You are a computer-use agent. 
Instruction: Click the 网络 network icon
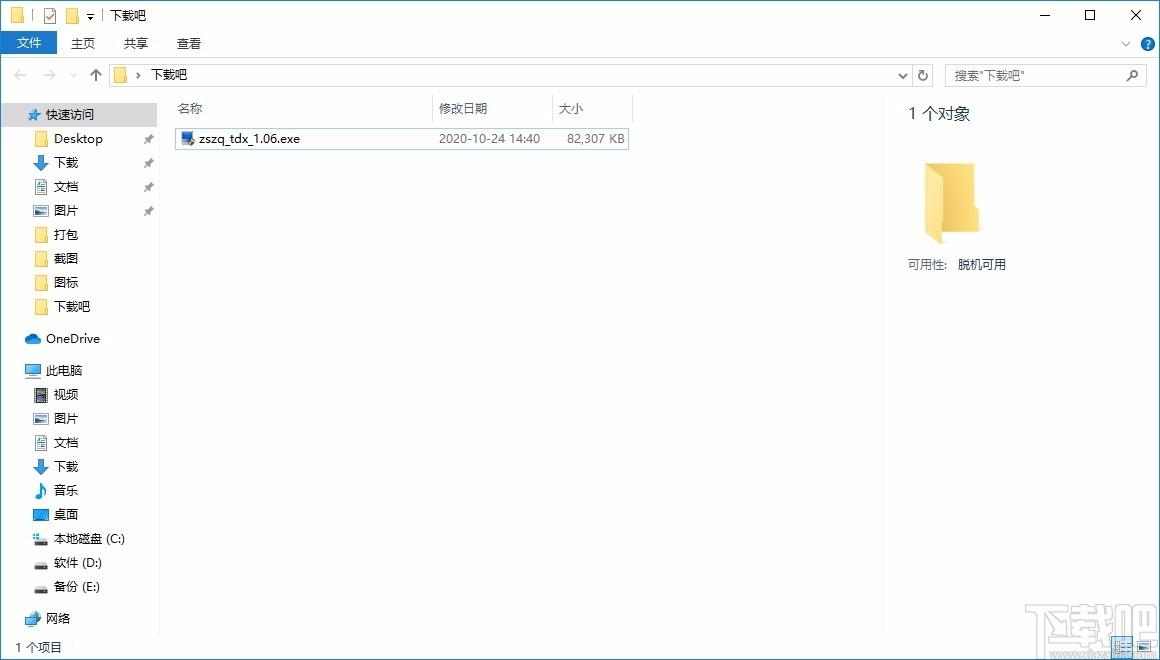[x=33, y=619]
